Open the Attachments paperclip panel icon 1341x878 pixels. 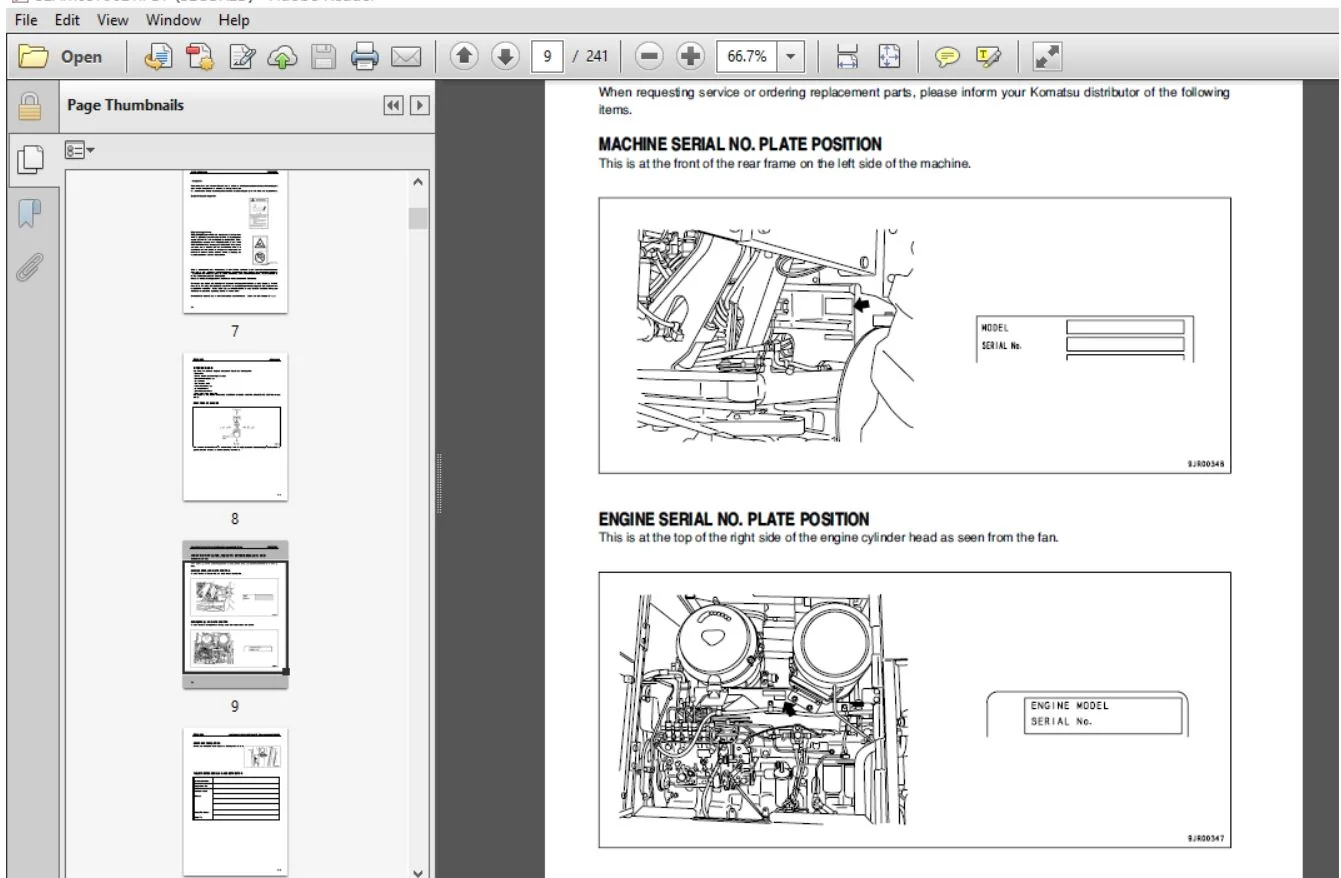(x=31, y=265)
